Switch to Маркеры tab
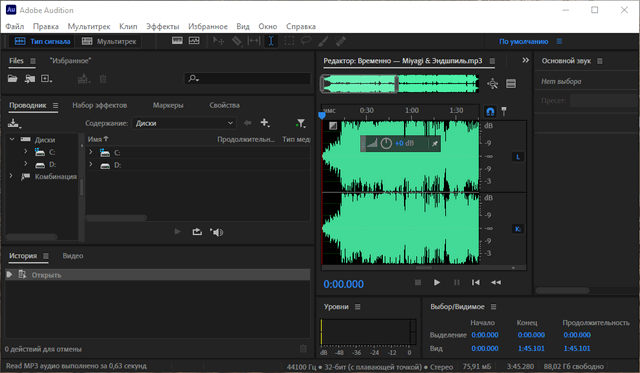640x373 pixels. 168,105
